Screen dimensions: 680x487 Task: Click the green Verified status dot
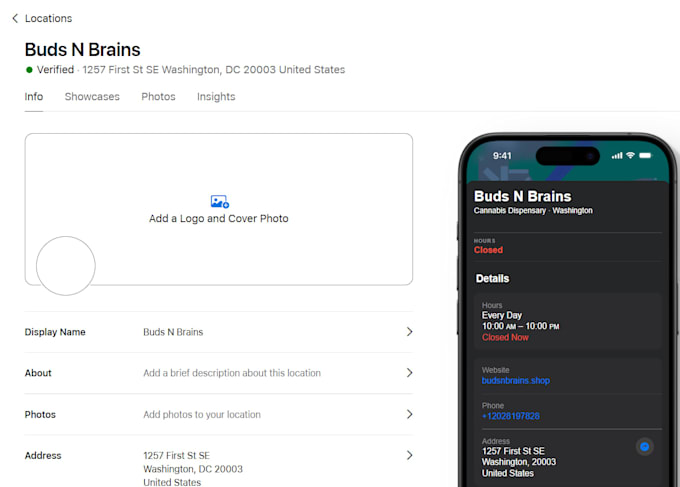coord(29,70)
